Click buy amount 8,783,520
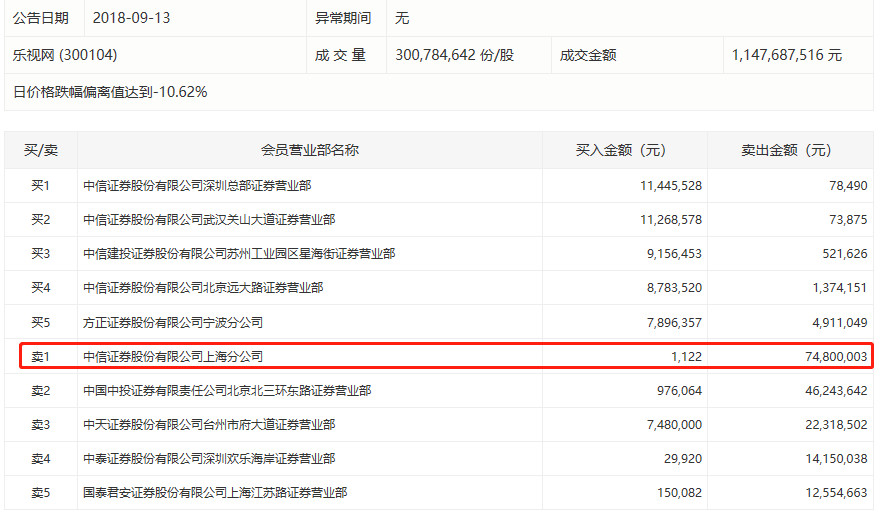Screen dimensions: 895x526 click(674, 288)
